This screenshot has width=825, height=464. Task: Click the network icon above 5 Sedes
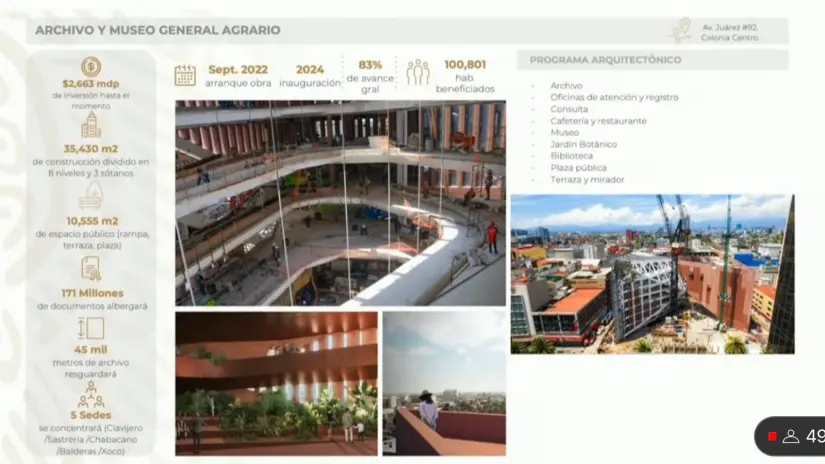[x=91, y=393]
